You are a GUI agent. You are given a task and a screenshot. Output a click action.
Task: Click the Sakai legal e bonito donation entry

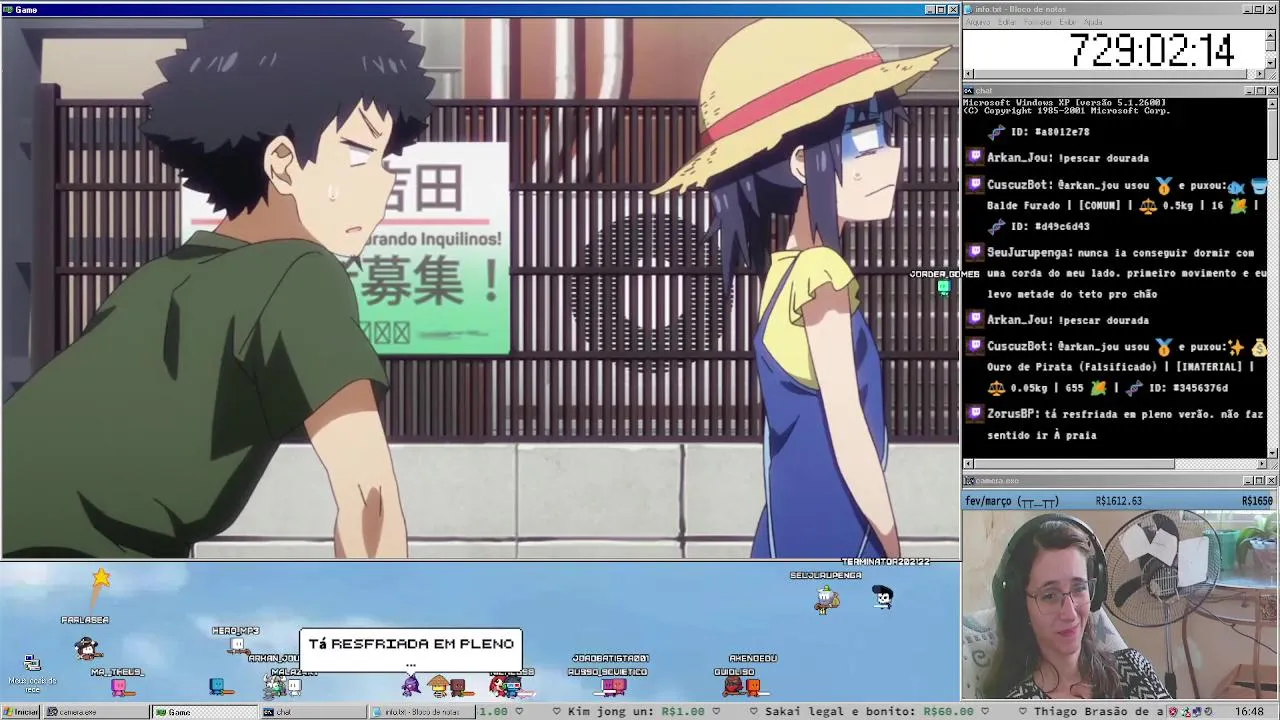tap(868, 712)
